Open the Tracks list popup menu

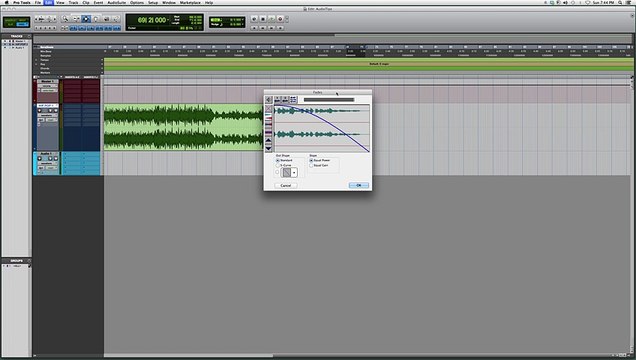click(29, 36)
